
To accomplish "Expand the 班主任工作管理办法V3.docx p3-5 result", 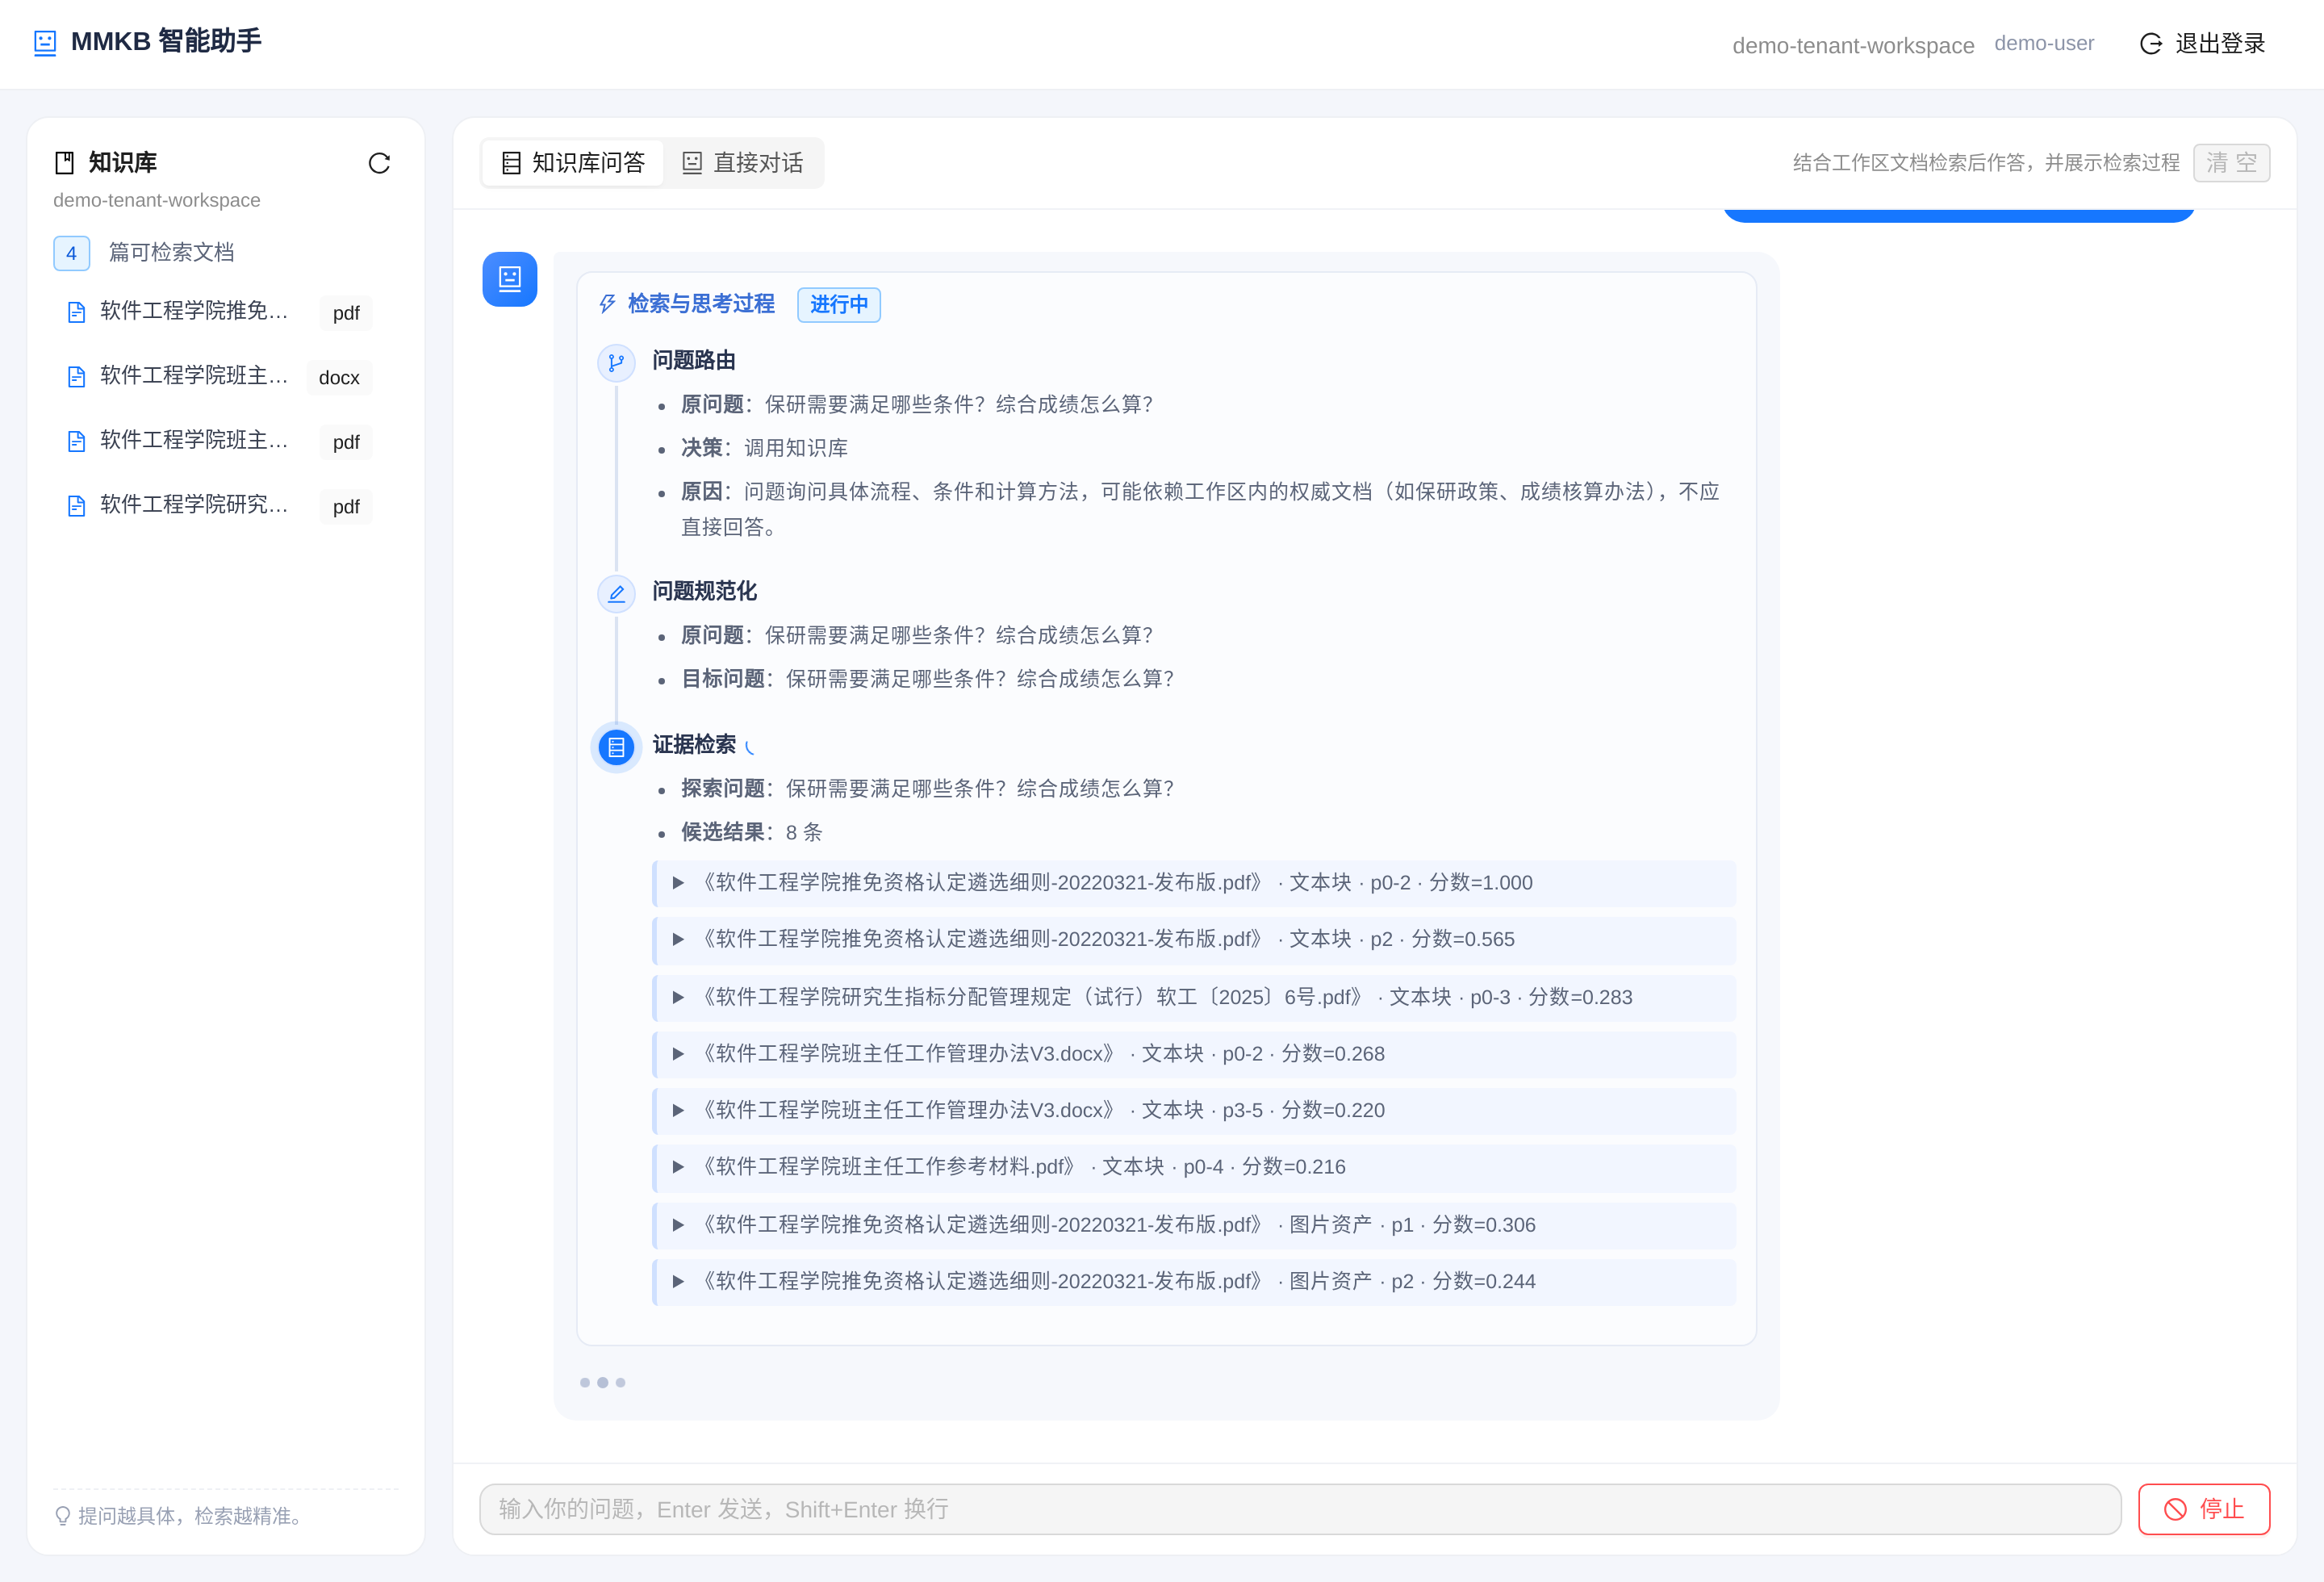I will (x=1194, y=1110).
